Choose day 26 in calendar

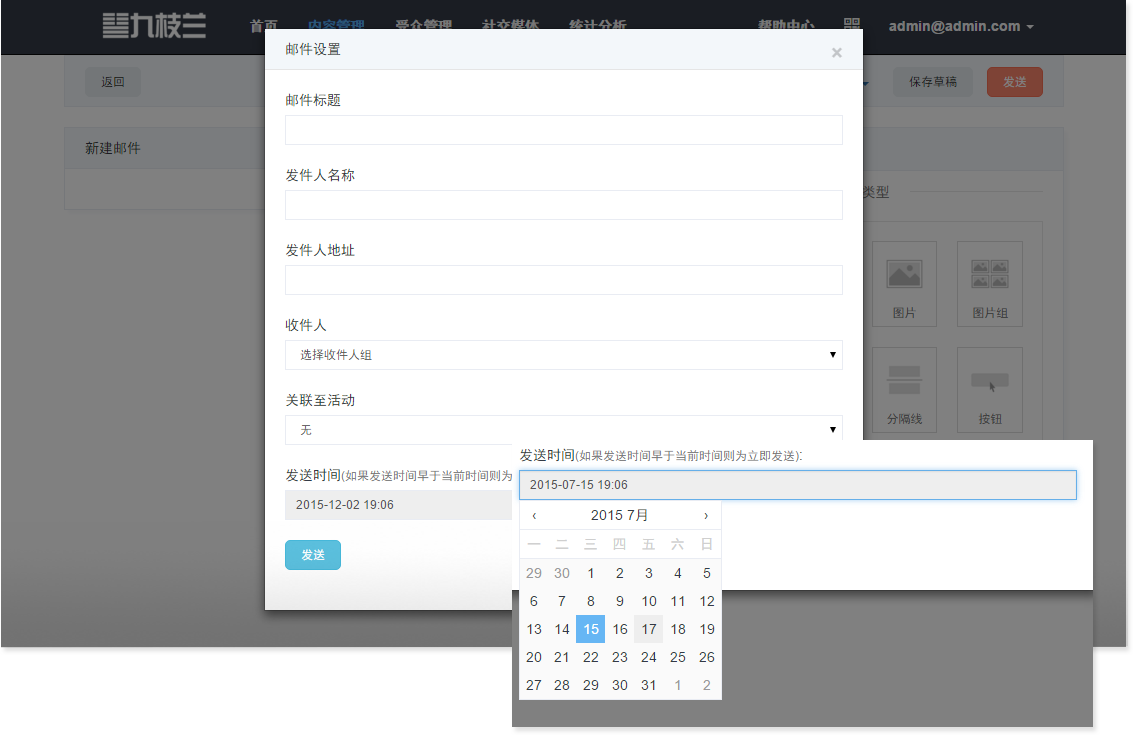click(707, 658)
